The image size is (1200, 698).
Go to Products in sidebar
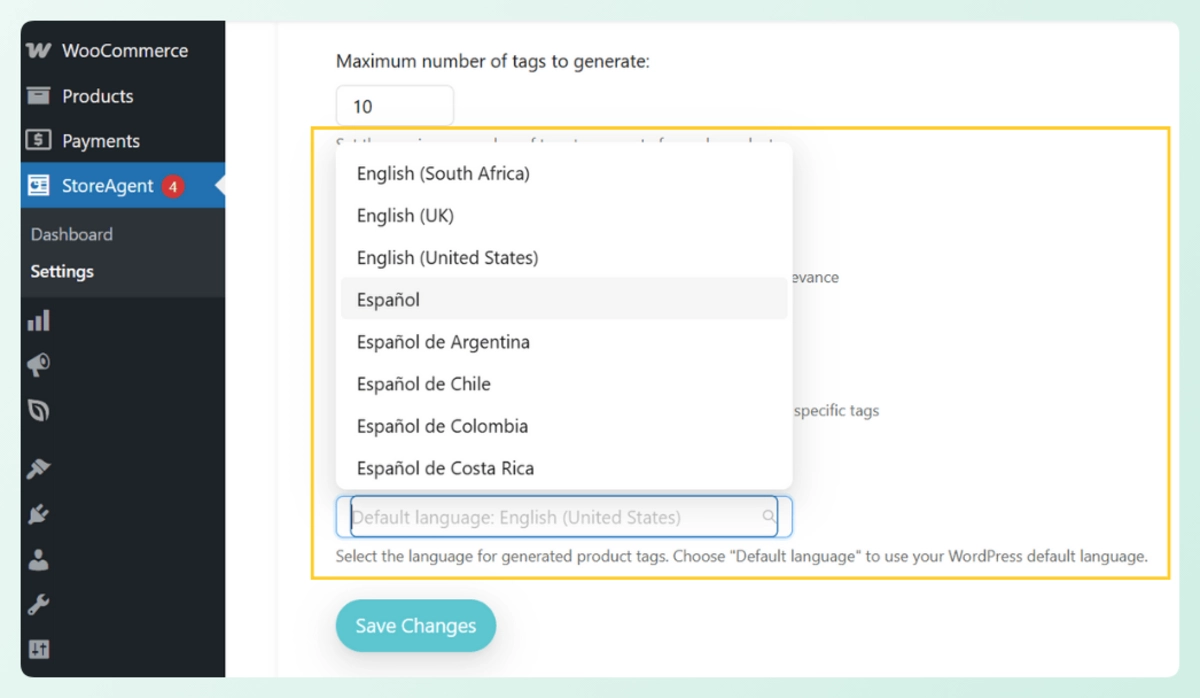[x=97, y=96]
